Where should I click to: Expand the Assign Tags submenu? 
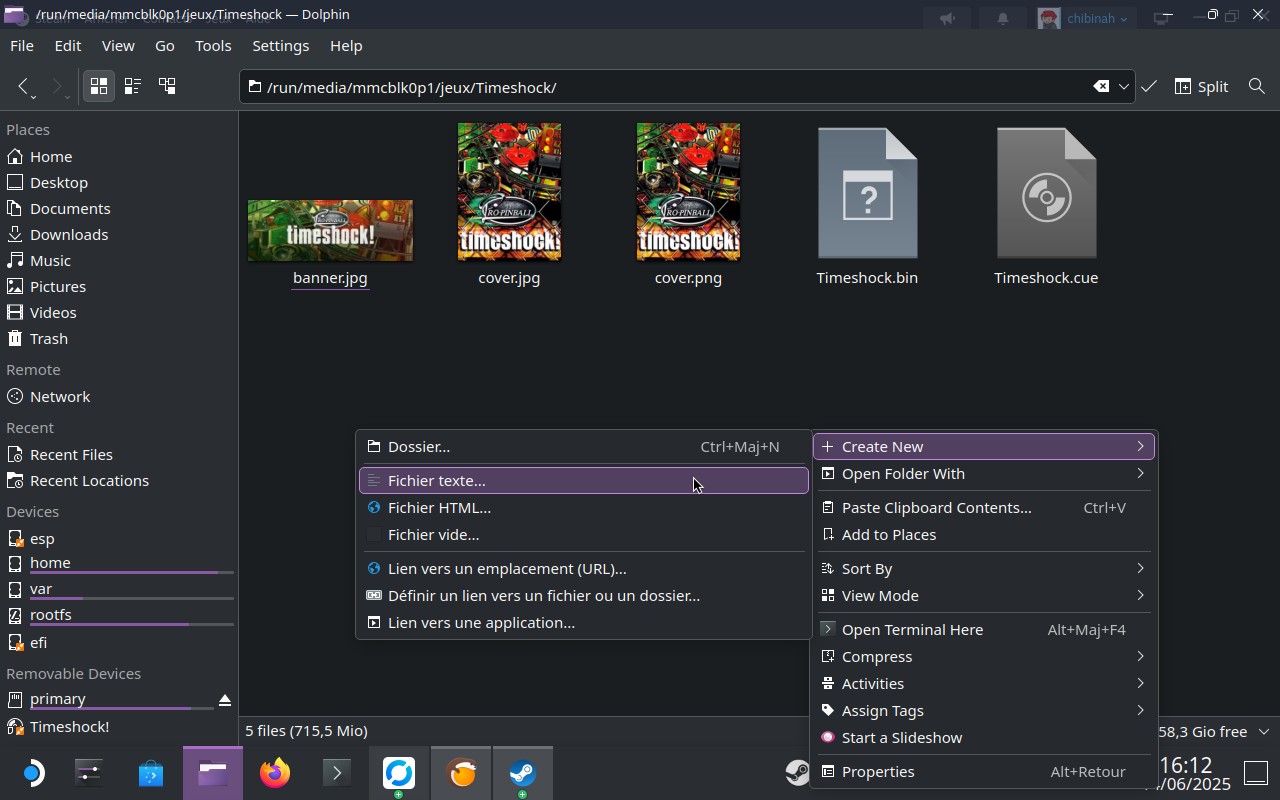coord(984,711)
